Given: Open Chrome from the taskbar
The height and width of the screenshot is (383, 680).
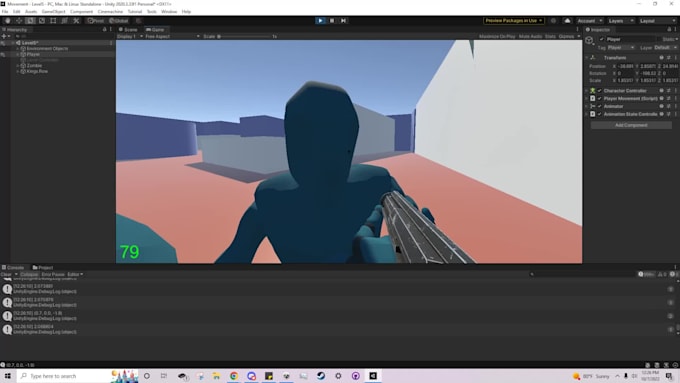Looking at the screenshot, I should 234,376.
